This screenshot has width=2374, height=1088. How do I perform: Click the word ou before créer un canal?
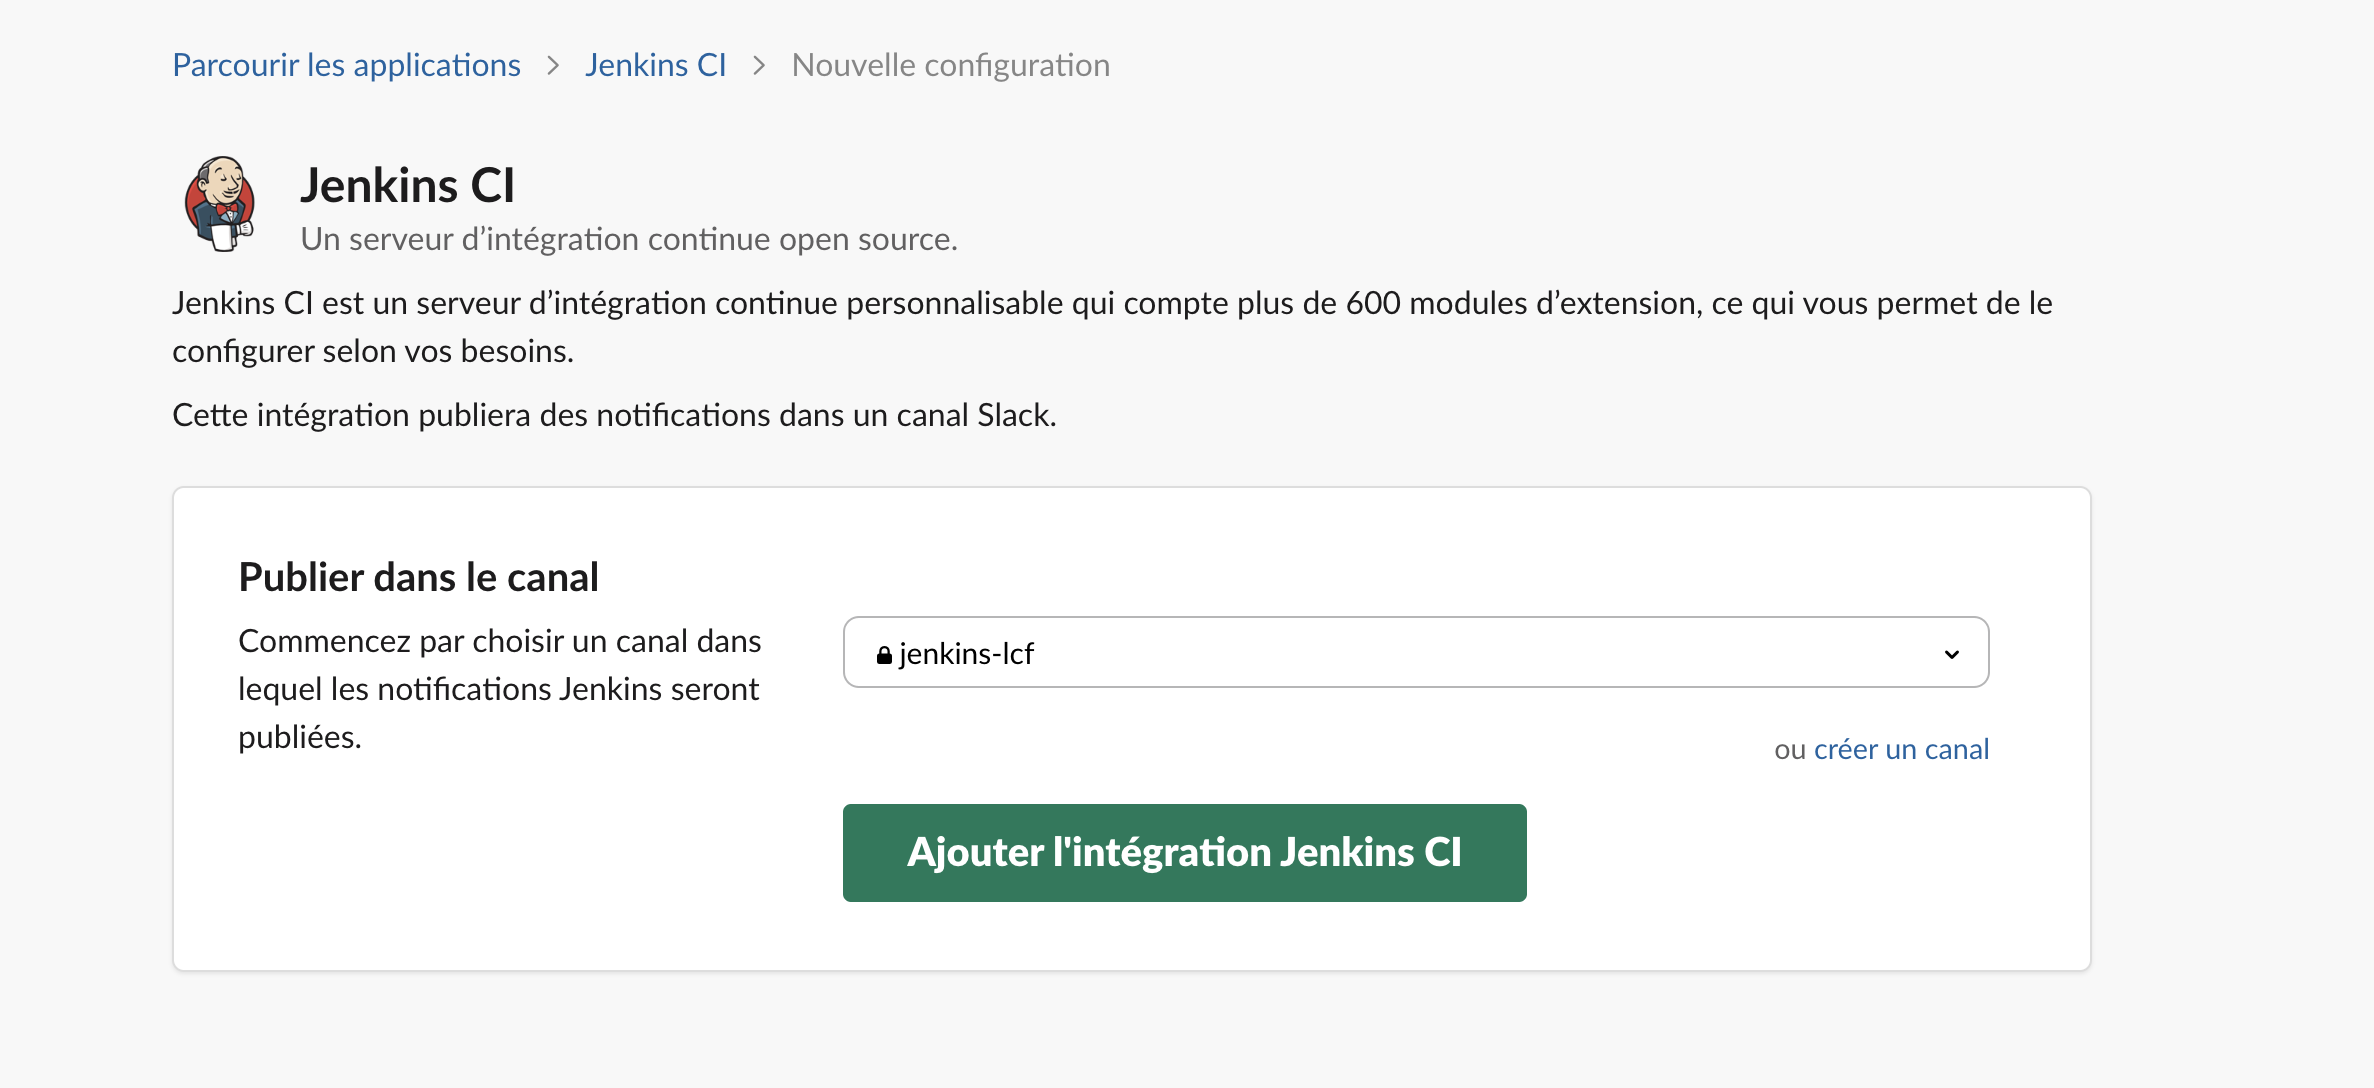(1789, 749)
